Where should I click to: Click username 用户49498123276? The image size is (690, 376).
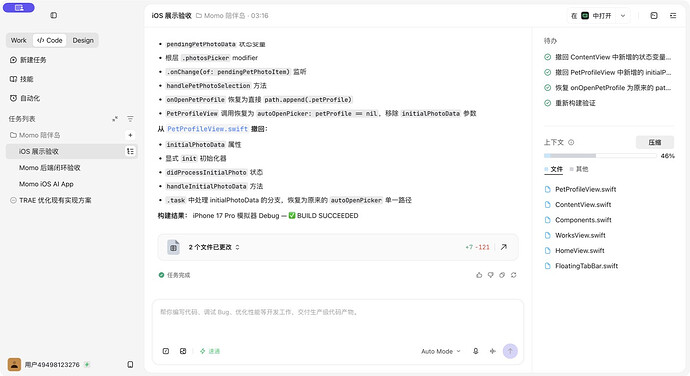(52, 365)
